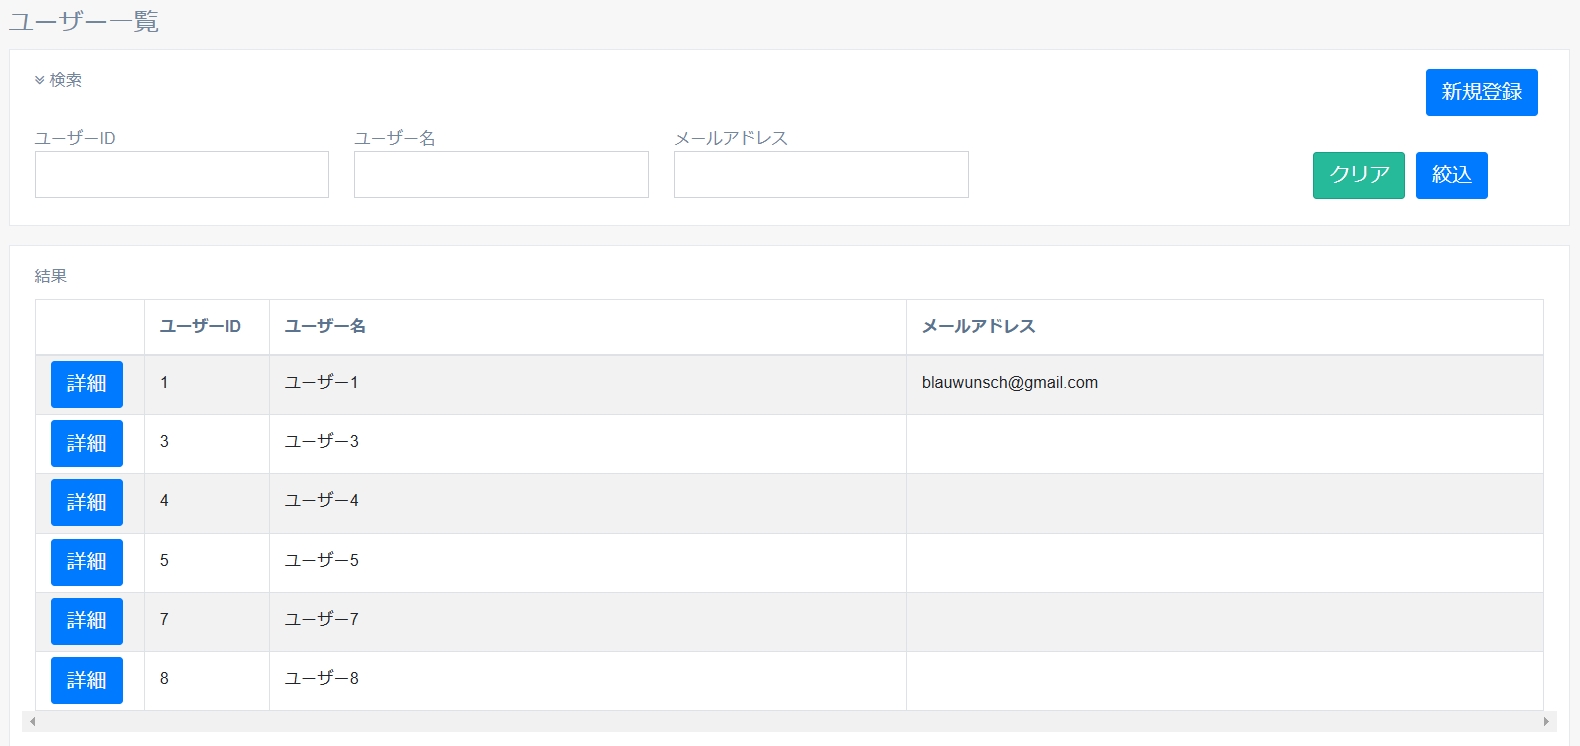The image size is (1580, 746).
Task: Click the 新規登録 button
Action: coord(1481,92)
